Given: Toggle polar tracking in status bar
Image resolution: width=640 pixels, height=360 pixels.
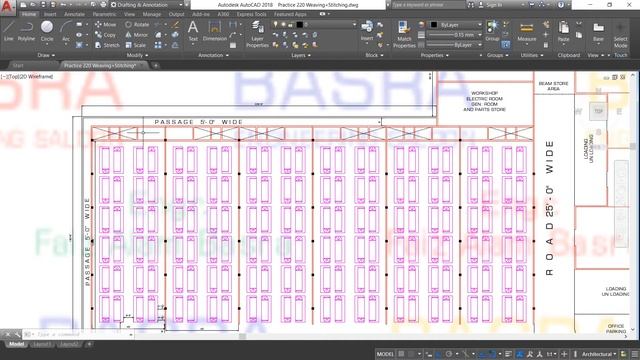Looking at the screenshot, I should click(x=449, y=354).
